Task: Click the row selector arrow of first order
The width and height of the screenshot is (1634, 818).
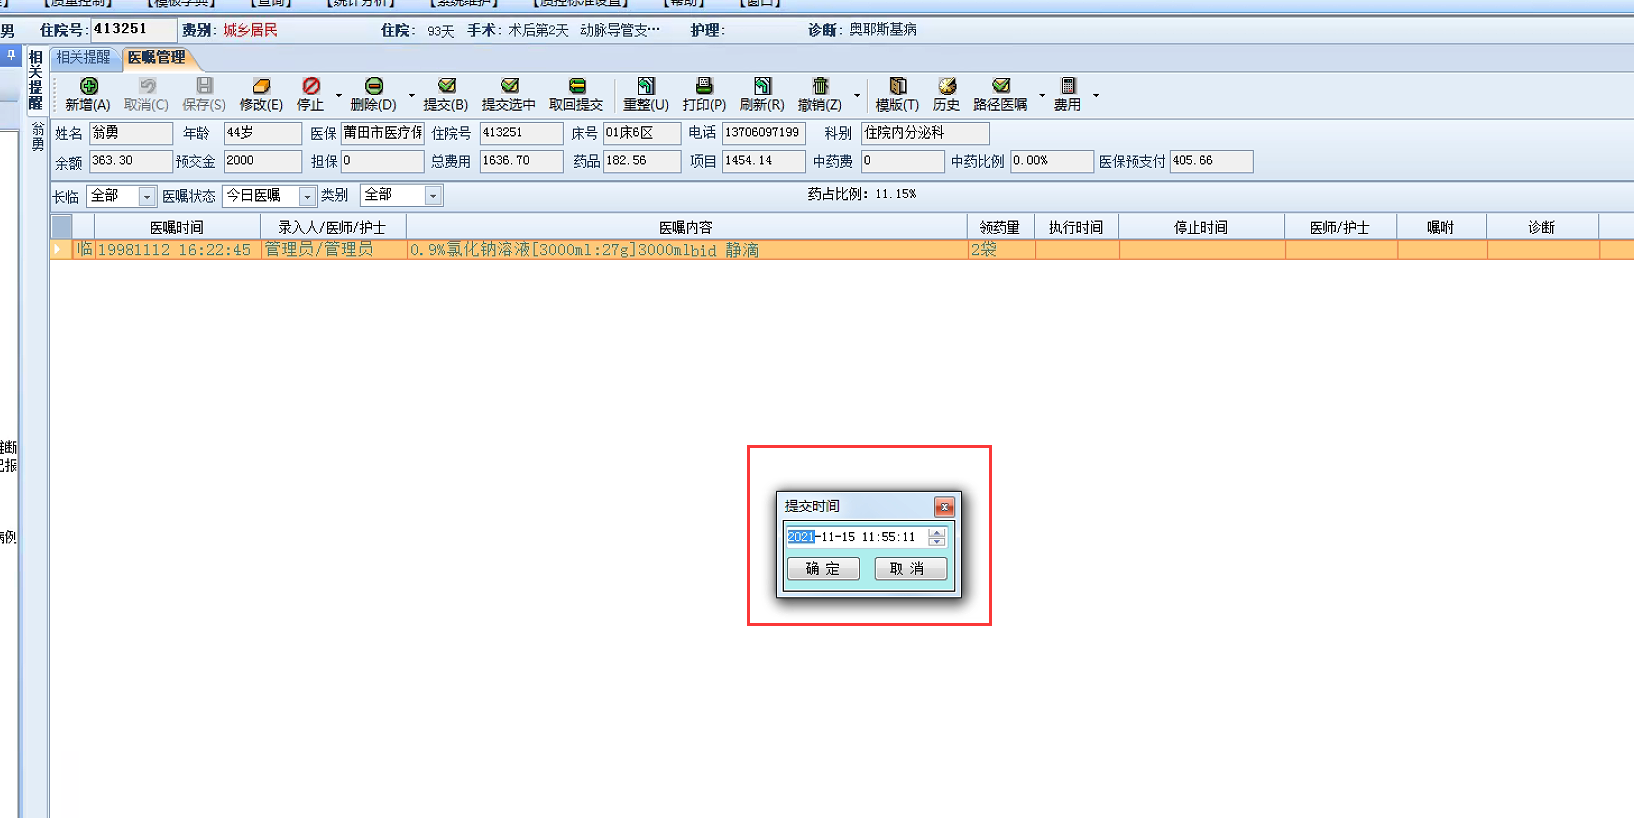Action: click(x=61, y=250)
